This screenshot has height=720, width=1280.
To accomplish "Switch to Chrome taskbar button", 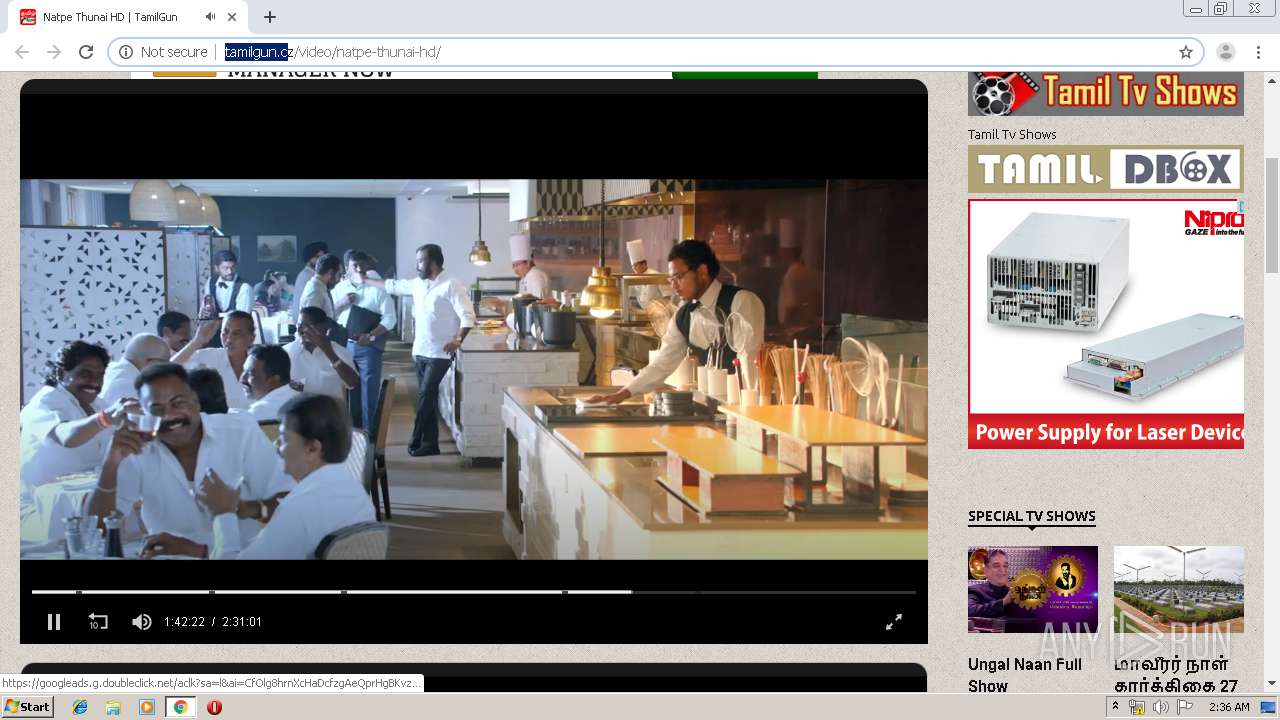I will point(180,707).
